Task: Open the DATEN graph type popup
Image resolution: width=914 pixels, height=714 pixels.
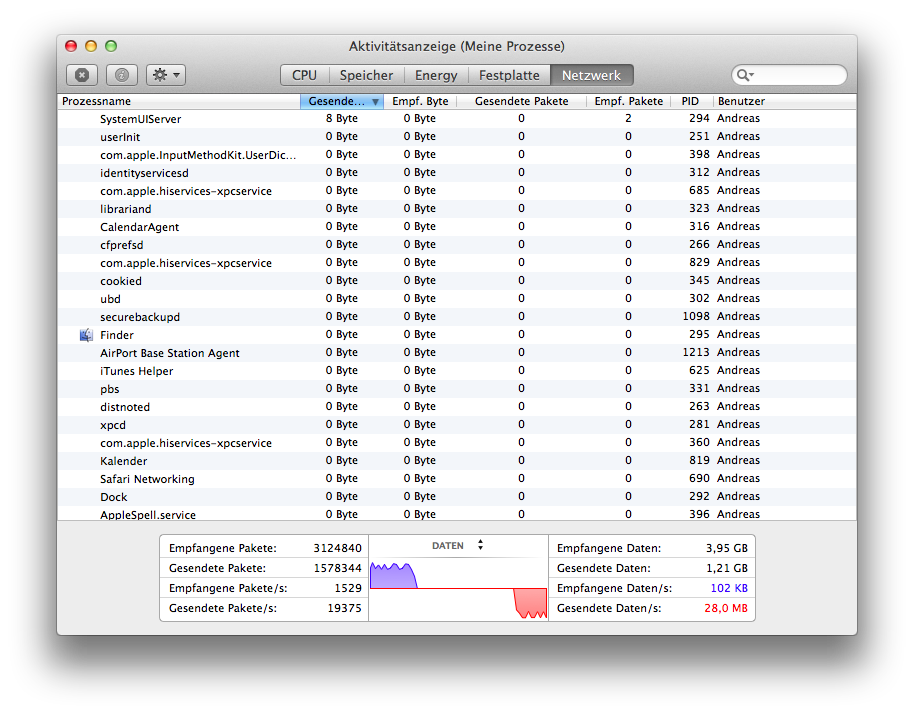Action: [x=458, y=546]
